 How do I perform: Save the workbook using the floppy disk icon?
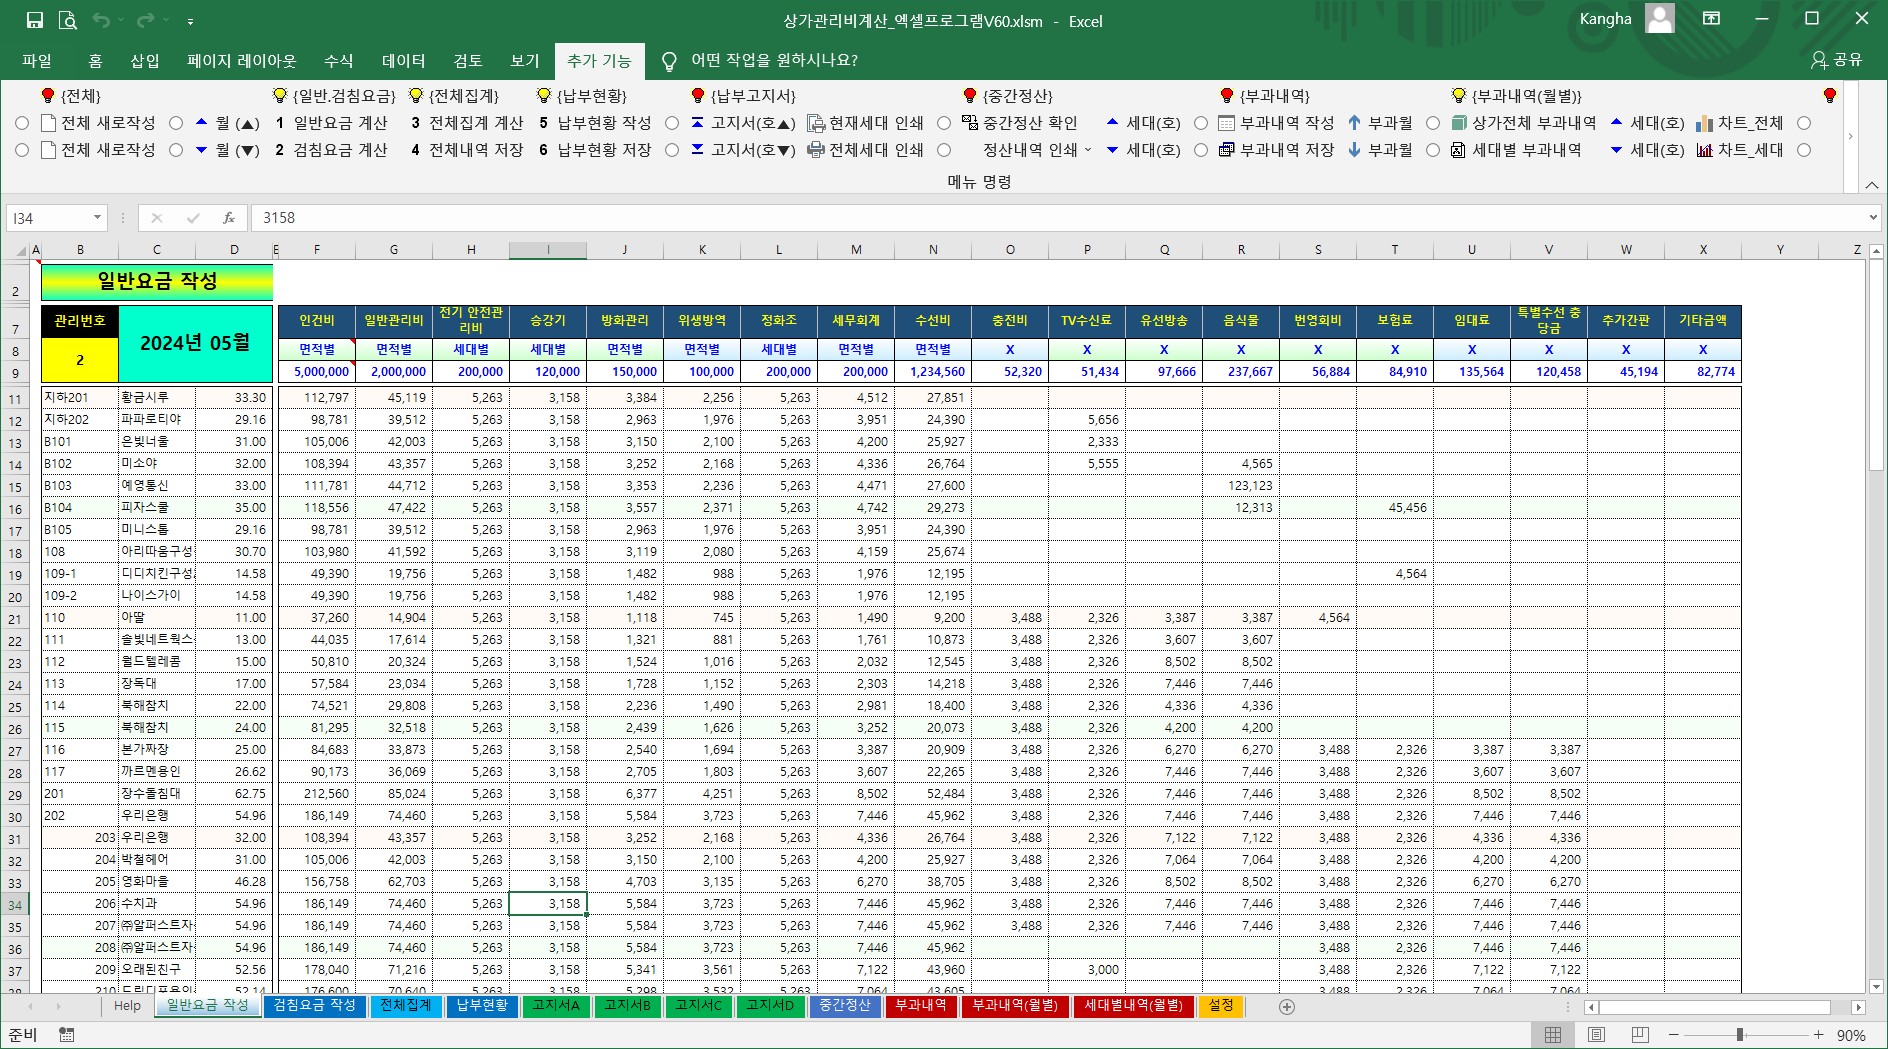click(34, 20)
